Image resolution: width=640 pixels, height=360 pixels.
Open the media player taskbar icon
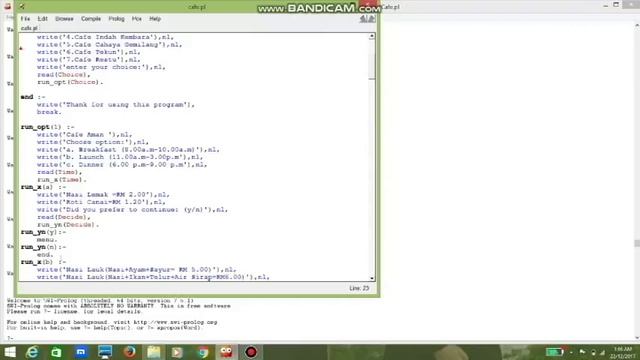[178, 352]
